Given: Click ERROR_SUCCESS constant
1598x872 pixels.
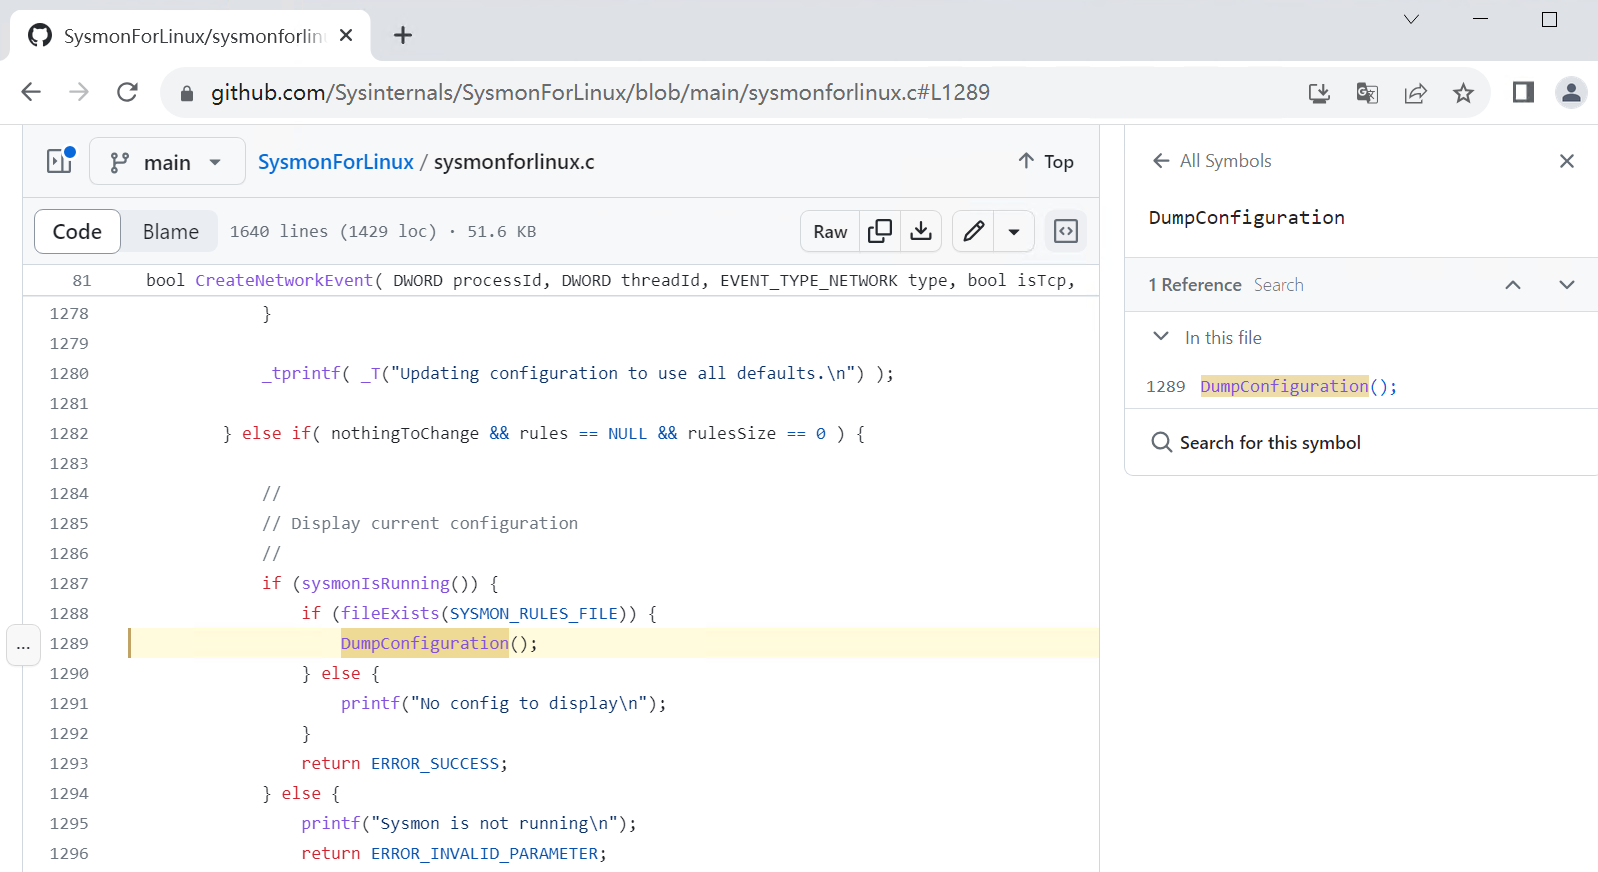Looking at the screenshot, I should click(x=435, y=763).
